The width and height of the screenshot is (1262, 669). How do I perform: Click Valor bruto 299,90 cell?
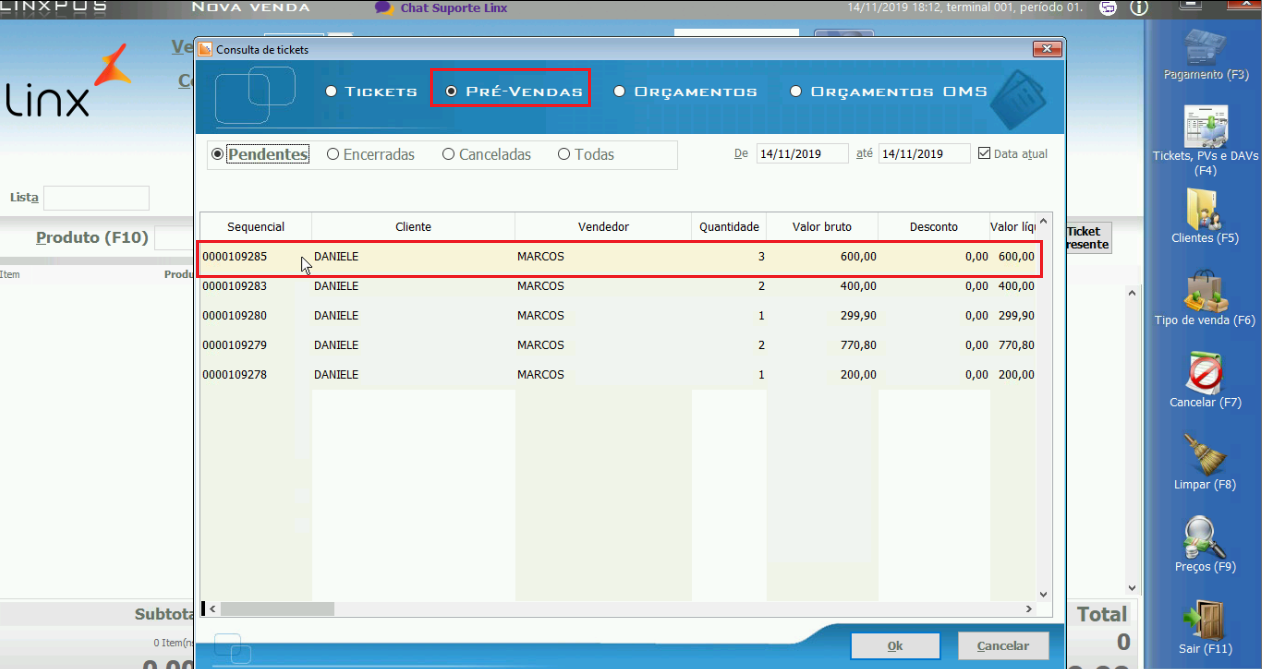(822, 316)
